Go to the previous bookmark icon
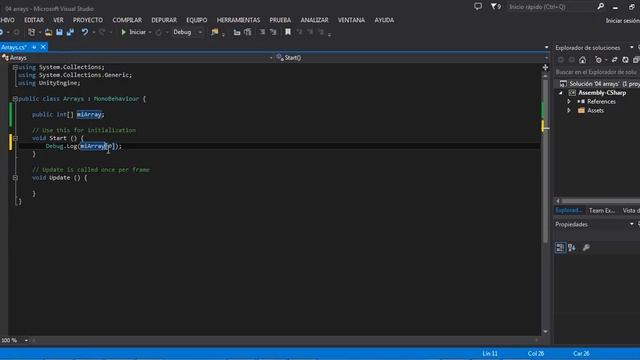 pos(299,32)
